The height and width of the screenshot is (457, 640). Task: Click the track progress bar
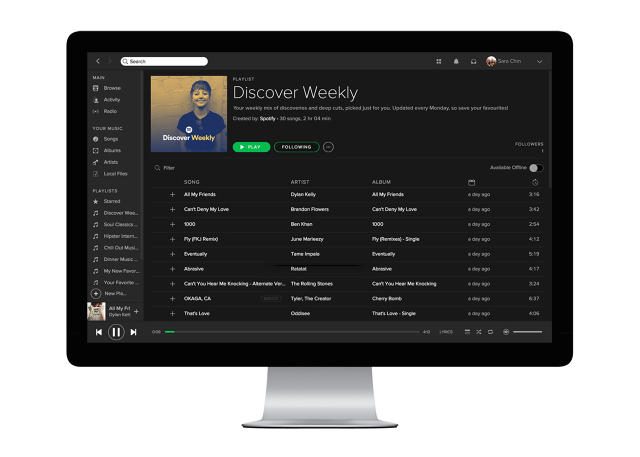292,332
